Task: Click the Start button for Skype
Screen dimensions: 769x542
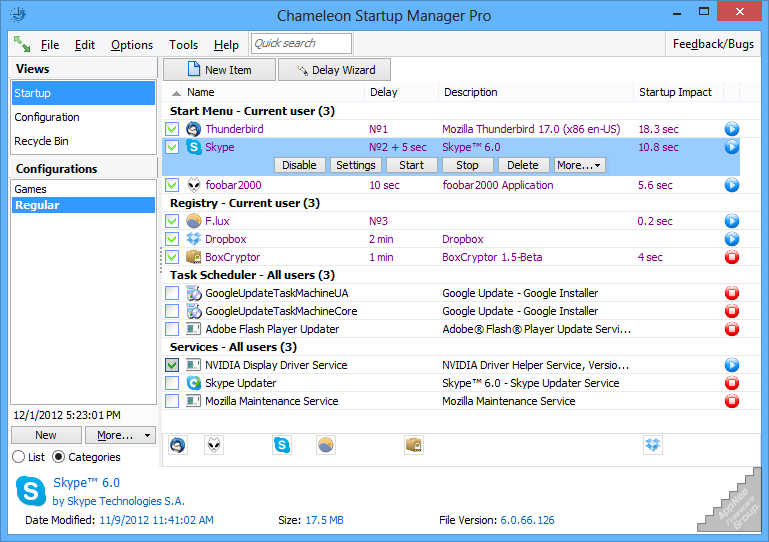Action: click(411, 165)
